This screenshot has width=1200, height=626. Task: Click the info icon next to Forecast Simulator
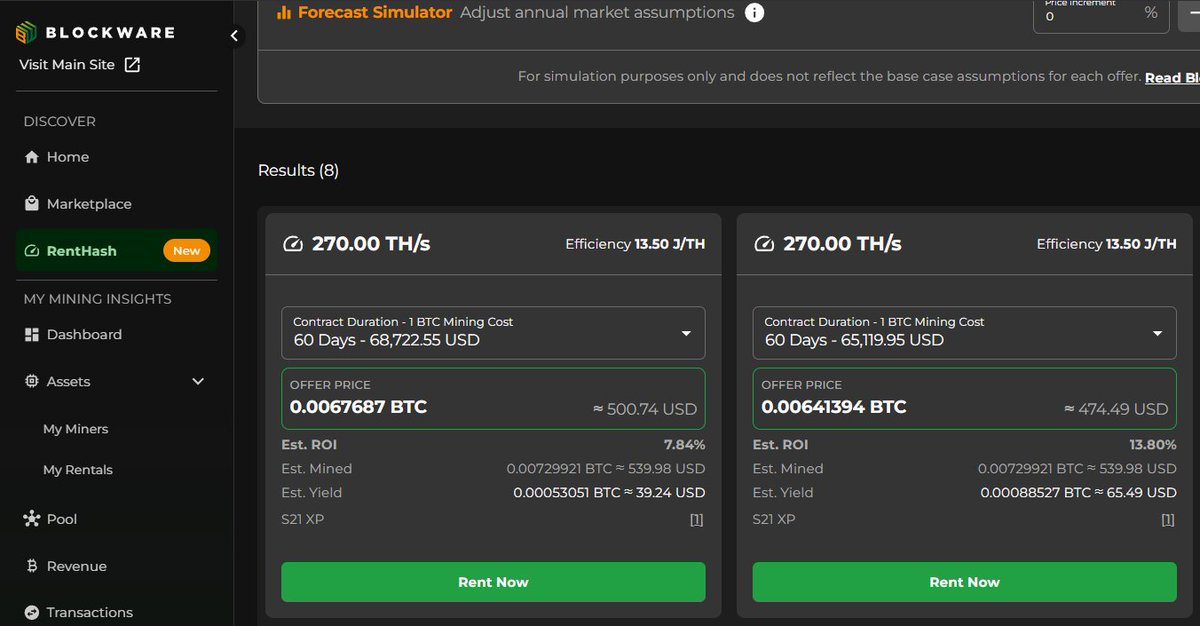(x=755, y=13)
